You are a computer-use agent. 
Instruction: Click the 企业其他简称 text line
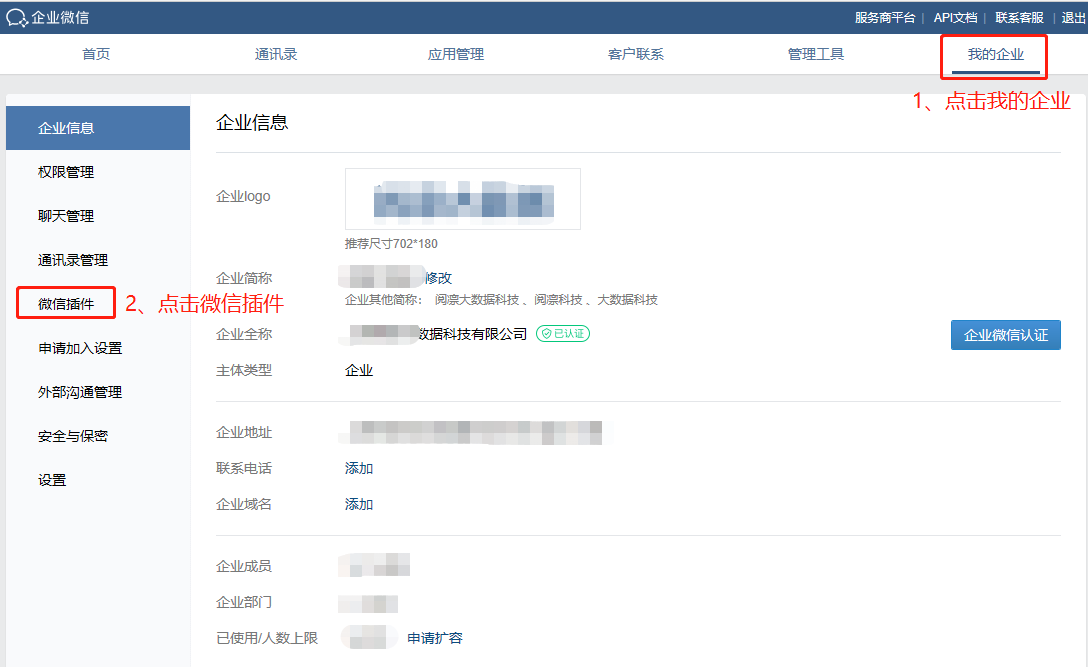501,300
